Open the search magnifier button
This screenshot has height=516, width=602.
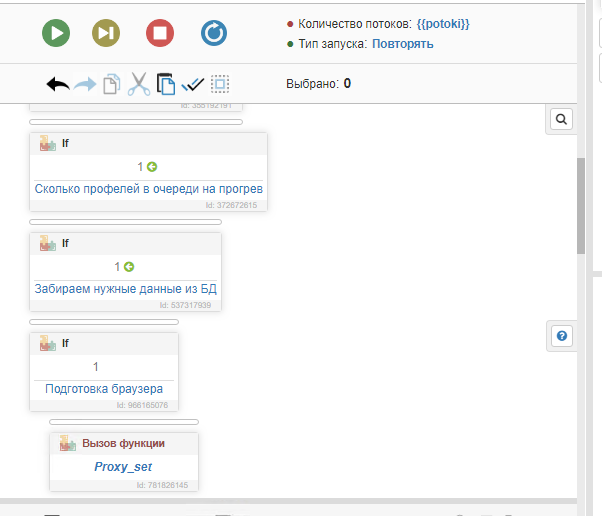(x=561, y=120)
